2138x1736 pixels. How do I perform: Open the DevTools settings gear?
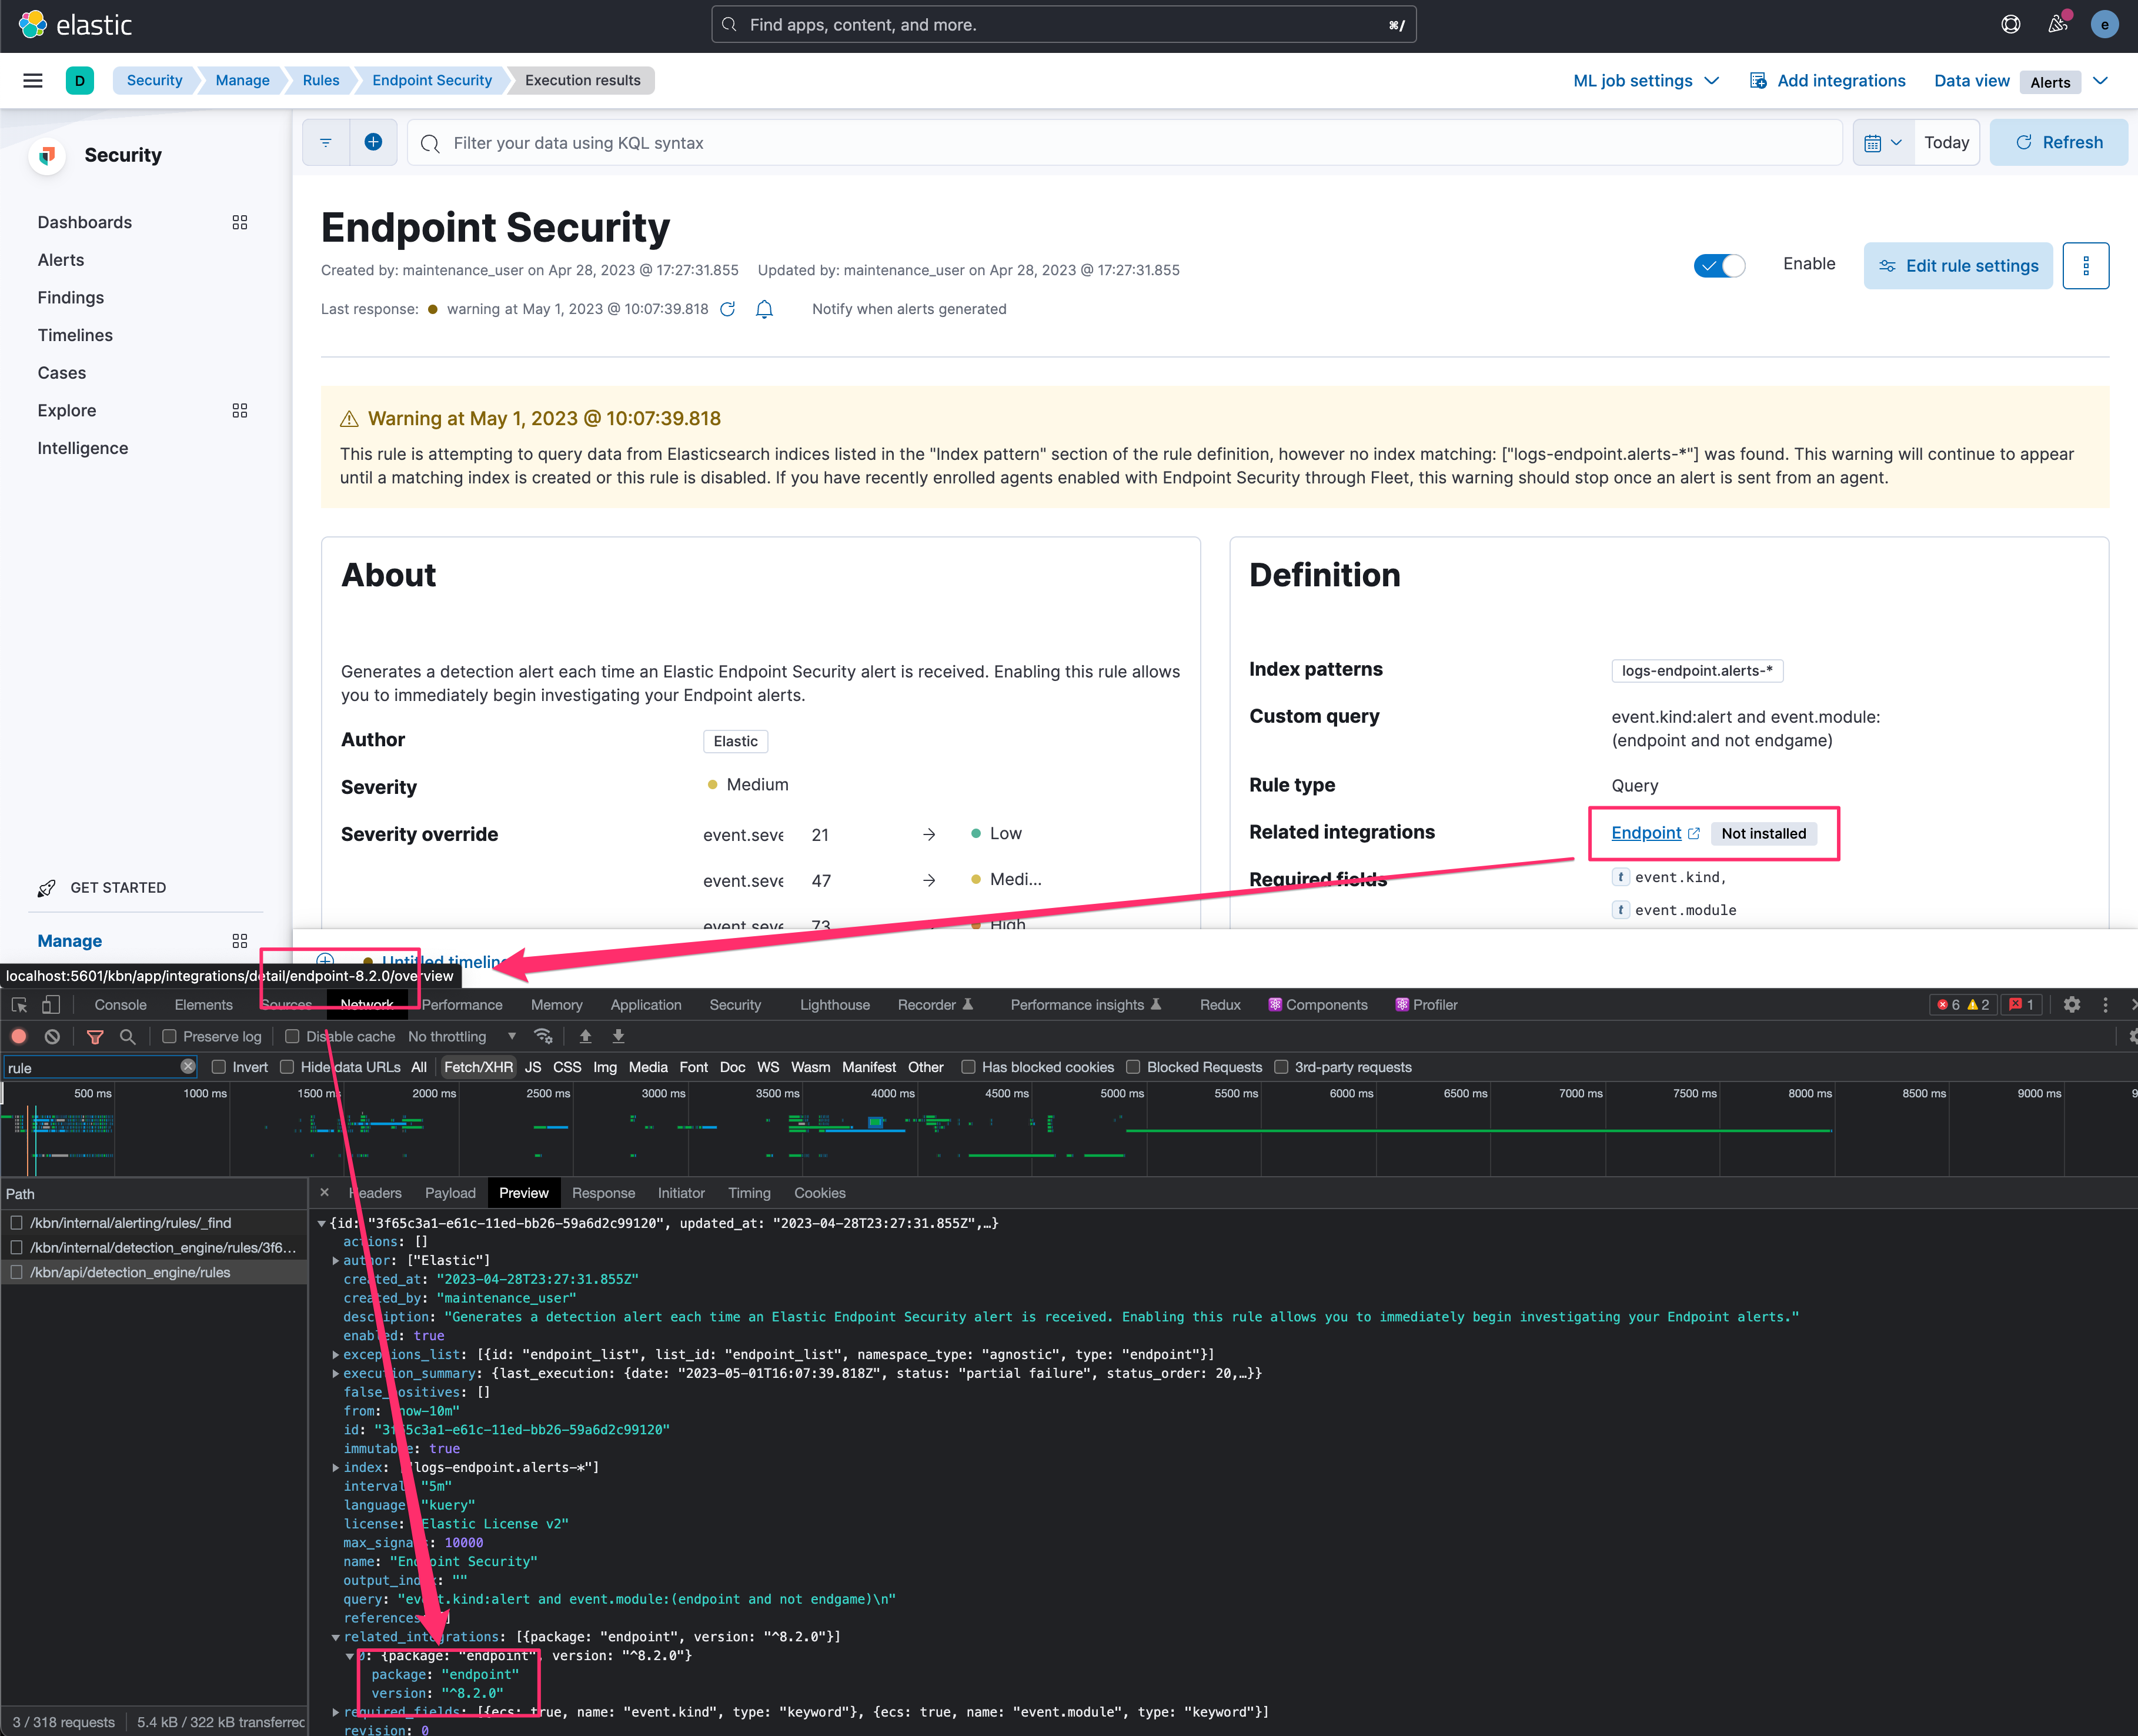2073,1004
